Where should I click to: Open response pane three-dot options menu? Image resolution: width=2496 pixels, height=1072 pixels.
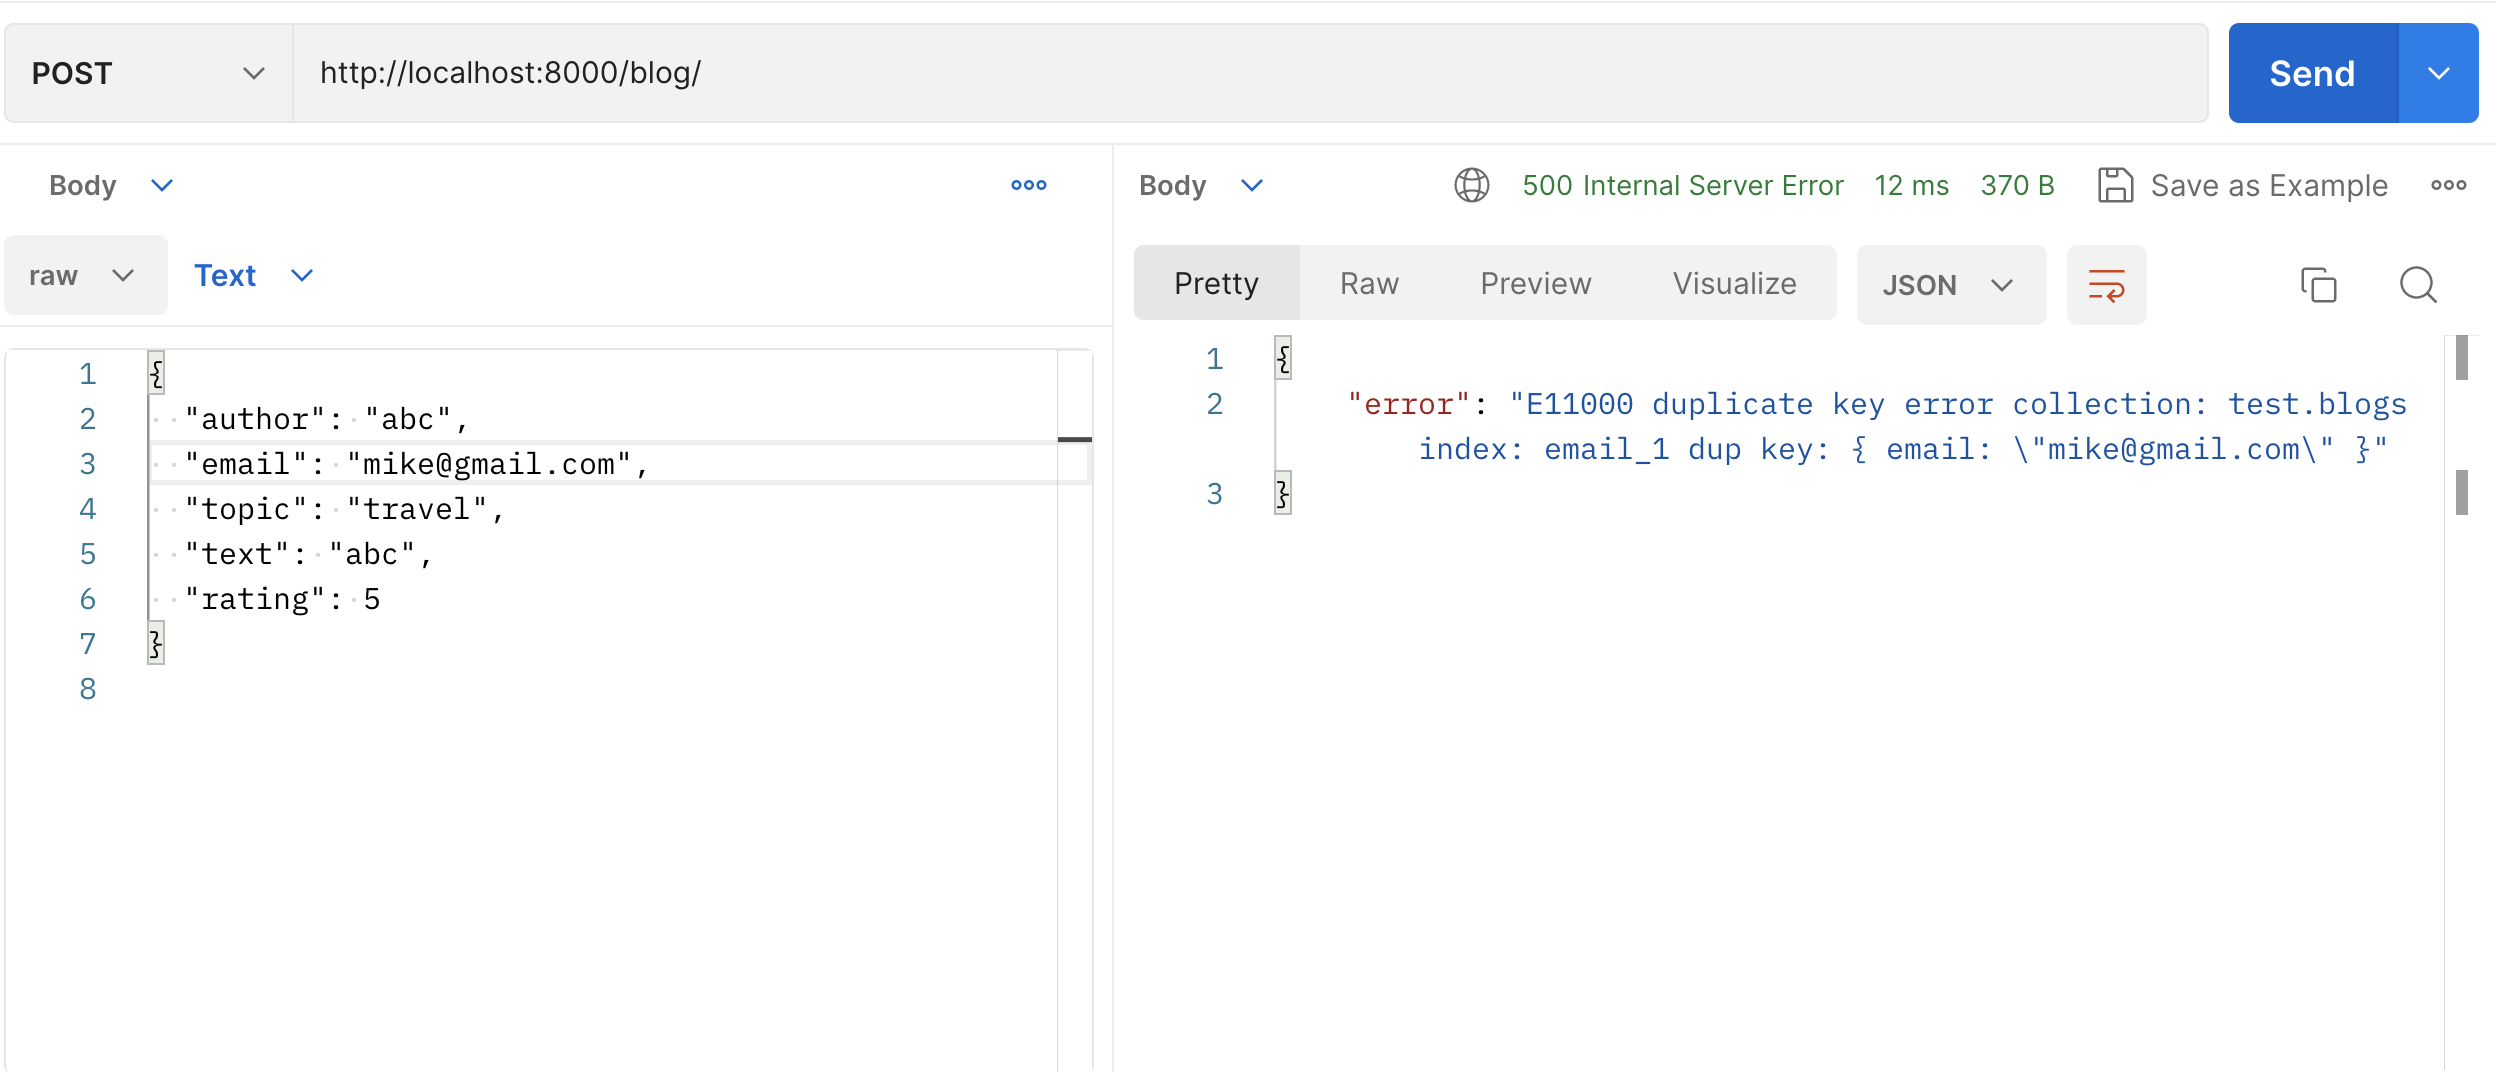point(2448,185)
